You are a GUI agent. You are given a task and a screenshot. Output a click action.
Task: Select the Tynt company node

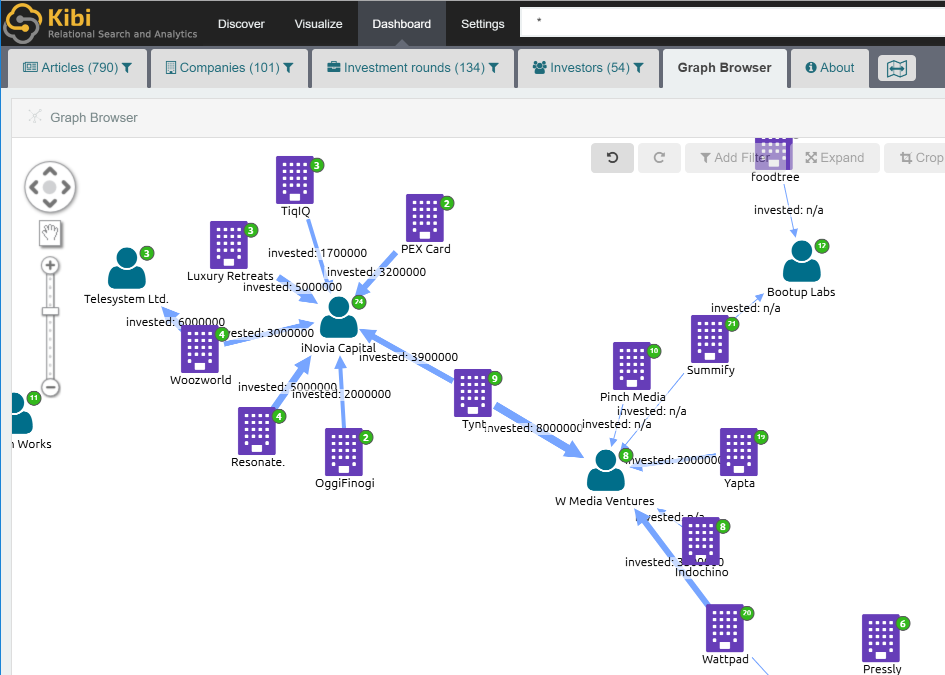click(x=472, y=393)
